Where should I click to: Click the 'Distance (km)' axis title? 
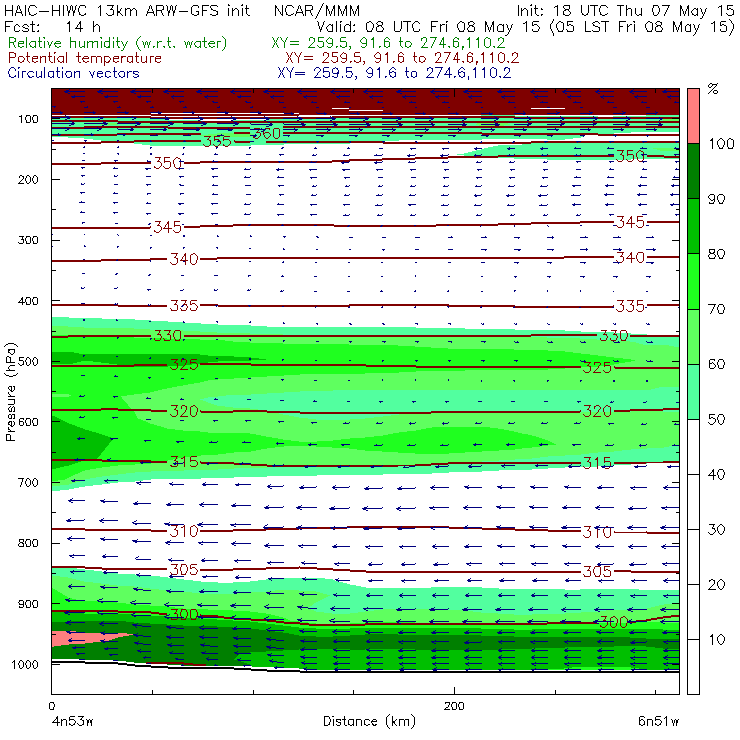tap(369, 721)
